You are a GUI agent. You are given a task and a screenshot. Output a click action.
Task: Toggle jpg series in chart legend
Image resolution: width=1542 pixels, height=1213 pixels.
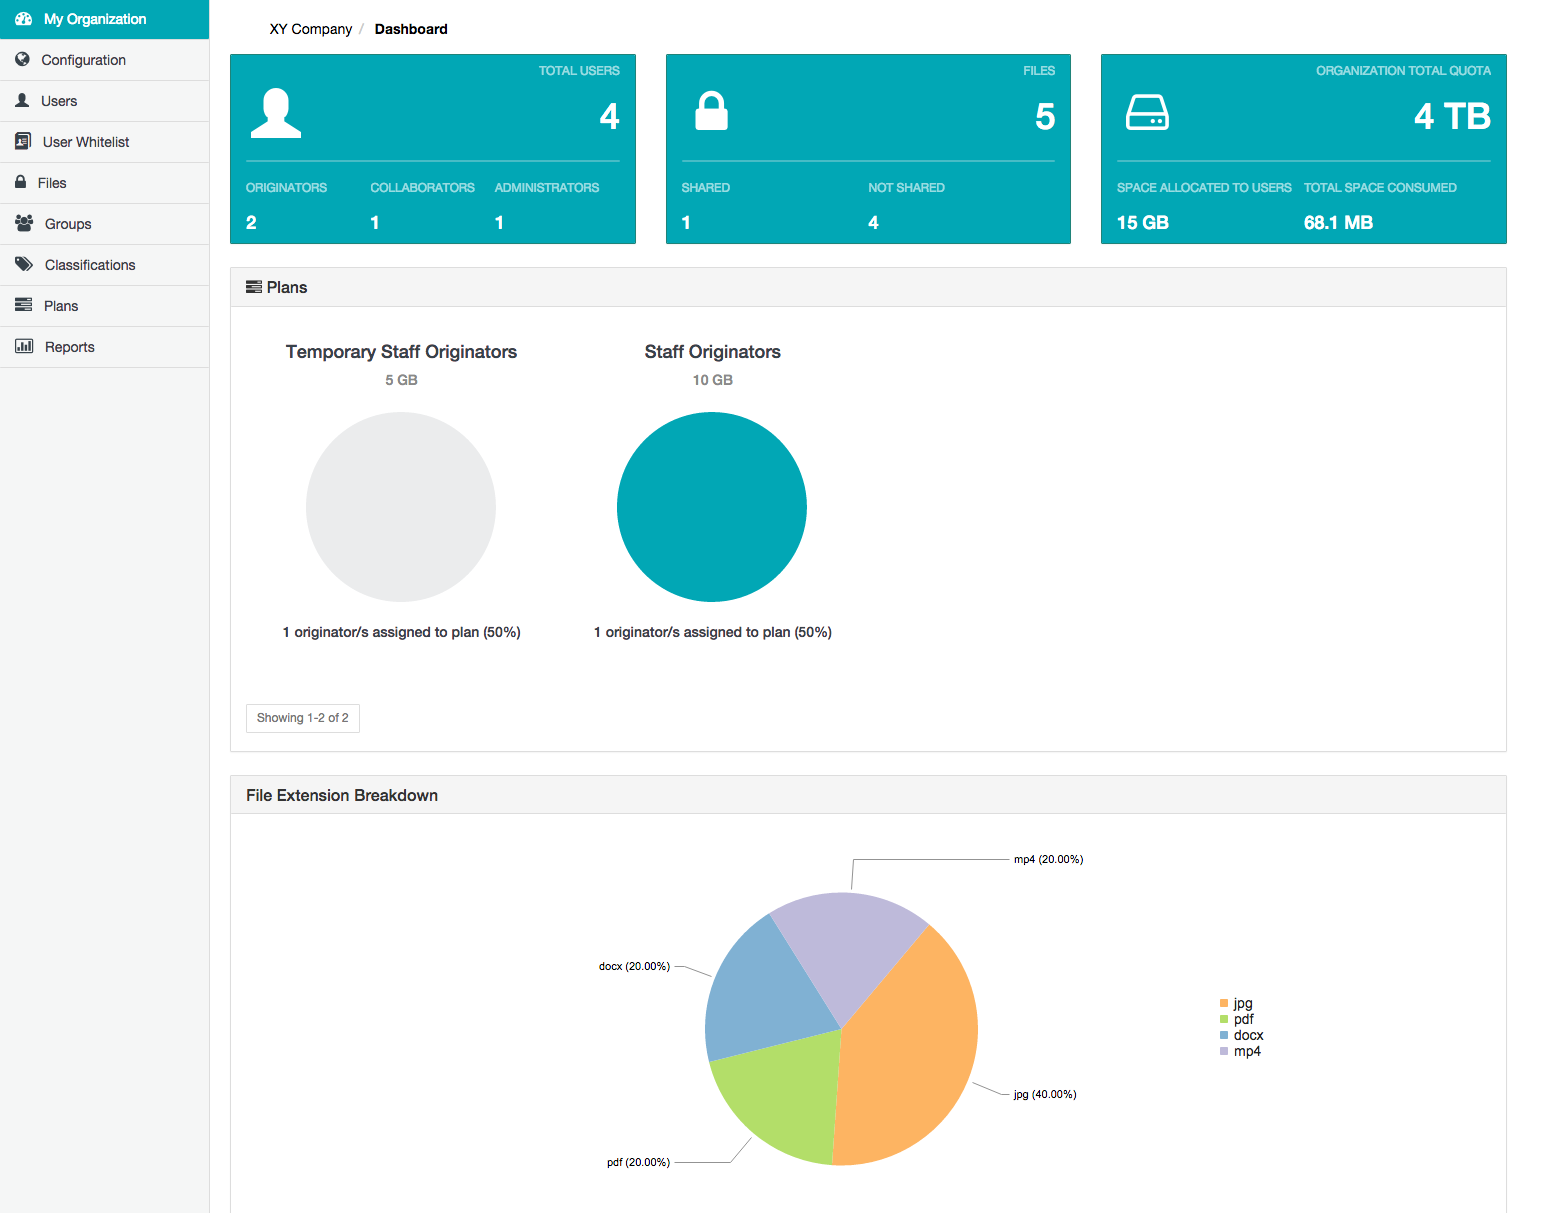pyautogui.click(x=1242, y=1003)
